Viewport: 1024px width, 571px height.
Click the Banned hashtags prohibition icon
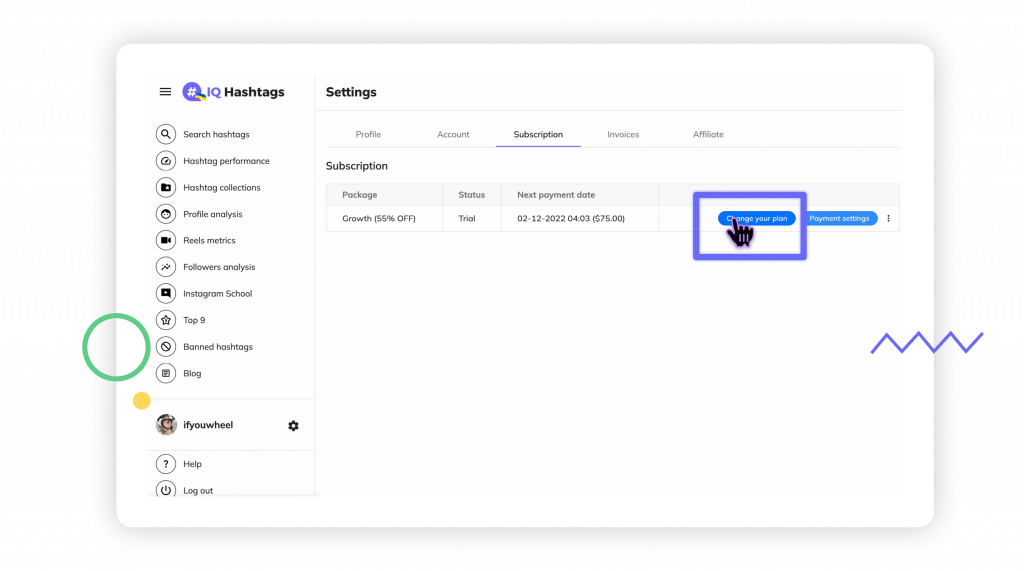(x=166, y=347)
